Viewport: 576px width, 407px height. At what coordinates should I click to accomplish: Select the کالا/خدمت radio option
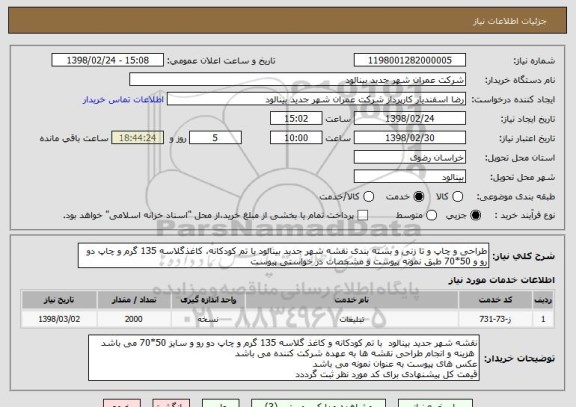(x=368, y=197)
